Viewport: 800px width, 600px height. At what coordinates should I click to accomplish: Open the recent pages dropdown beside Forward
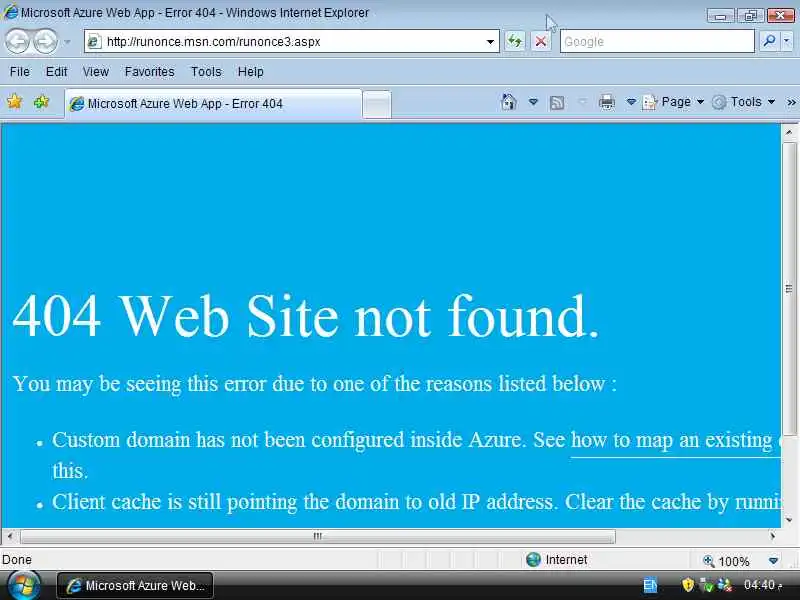click(x=67, y=42)
